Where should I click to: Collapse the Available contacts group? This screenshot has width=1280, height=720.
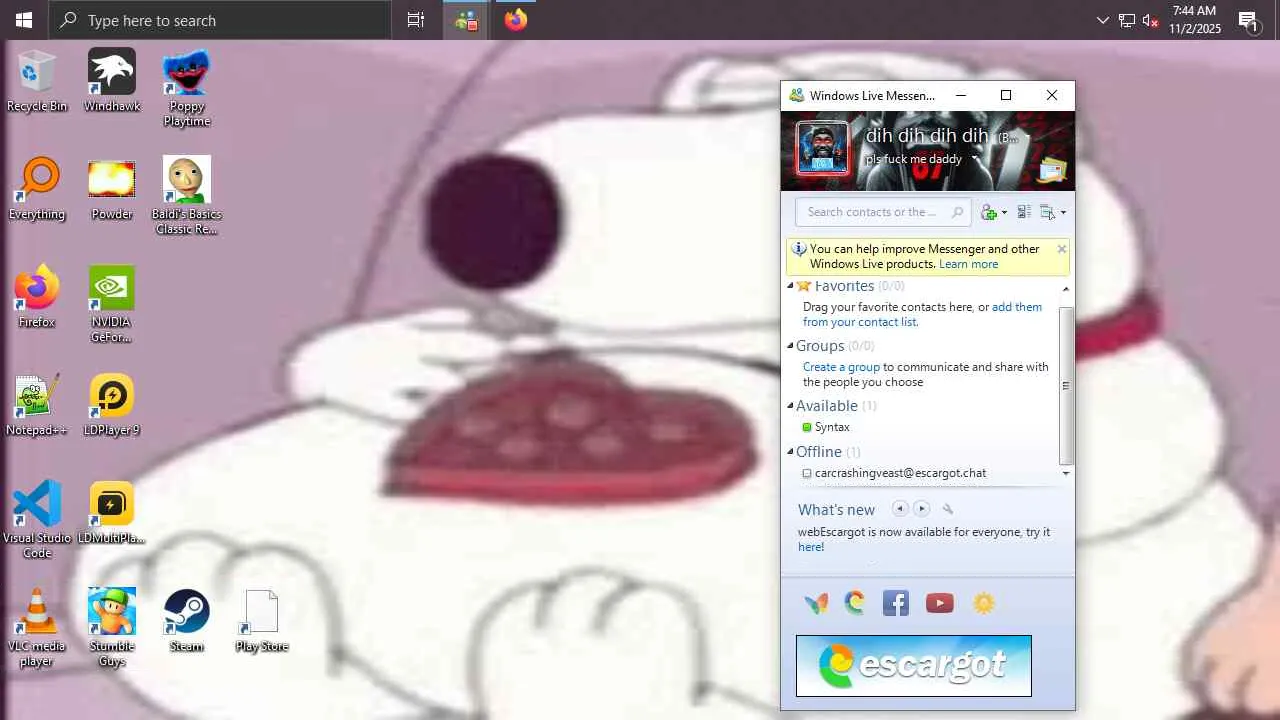pyautogui.click(x=790, y=406)
